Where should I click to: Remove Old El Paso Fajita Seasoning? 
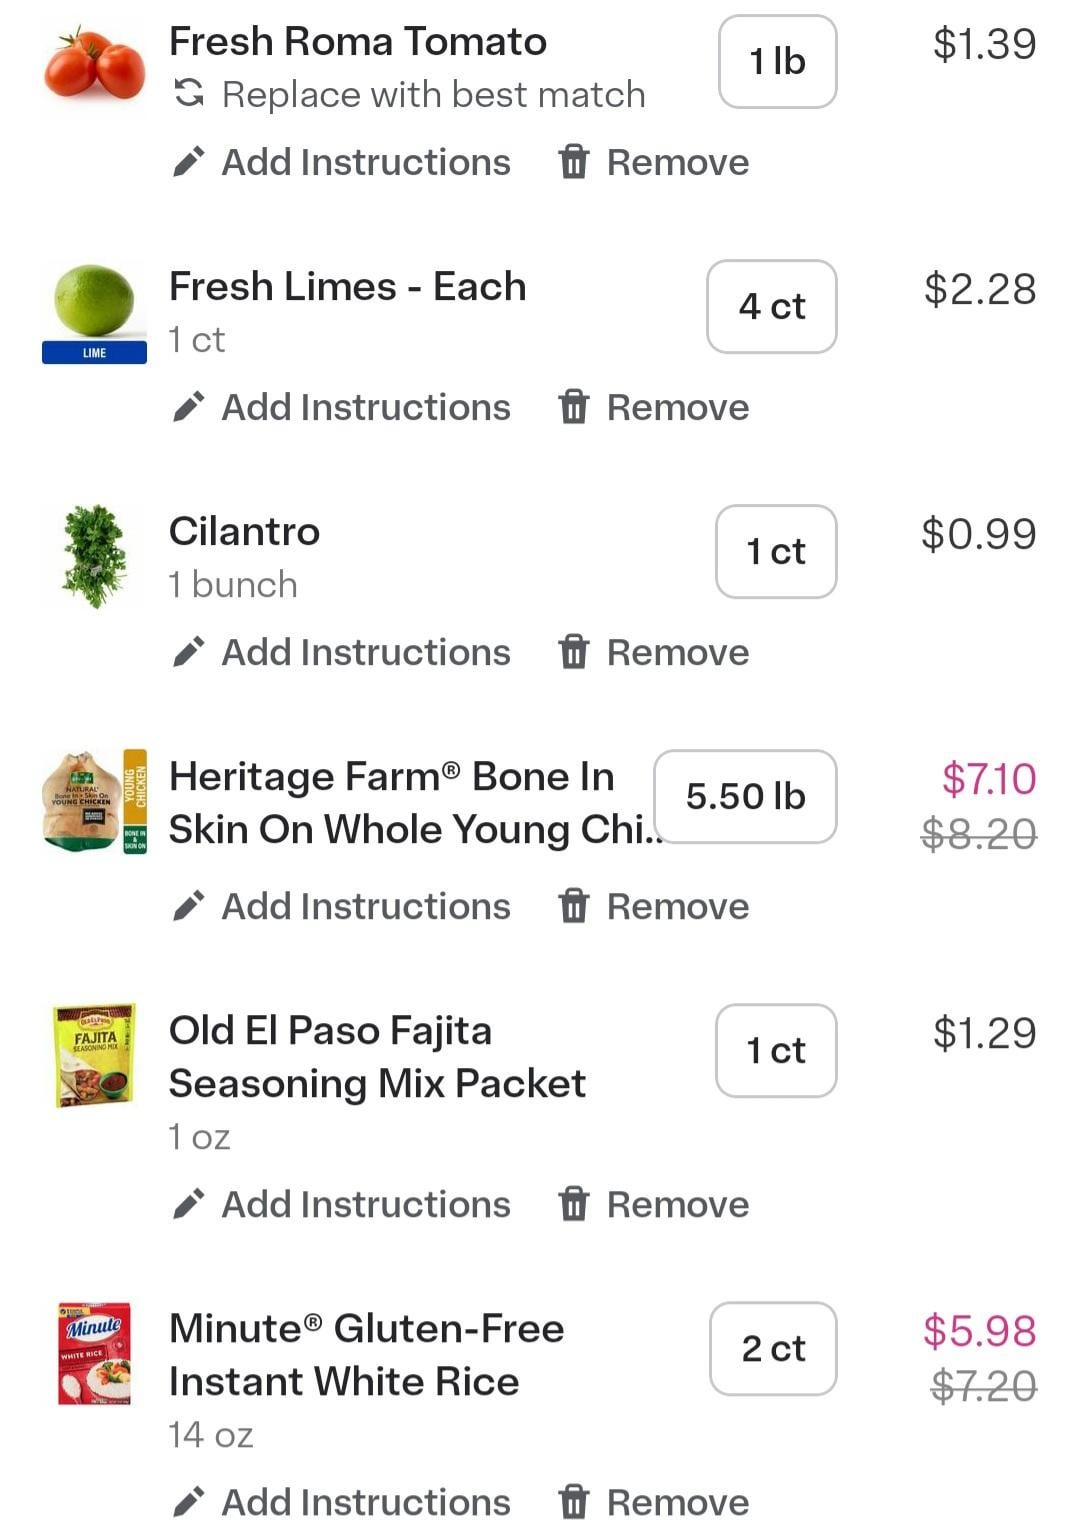click(x=677, y=1204)
